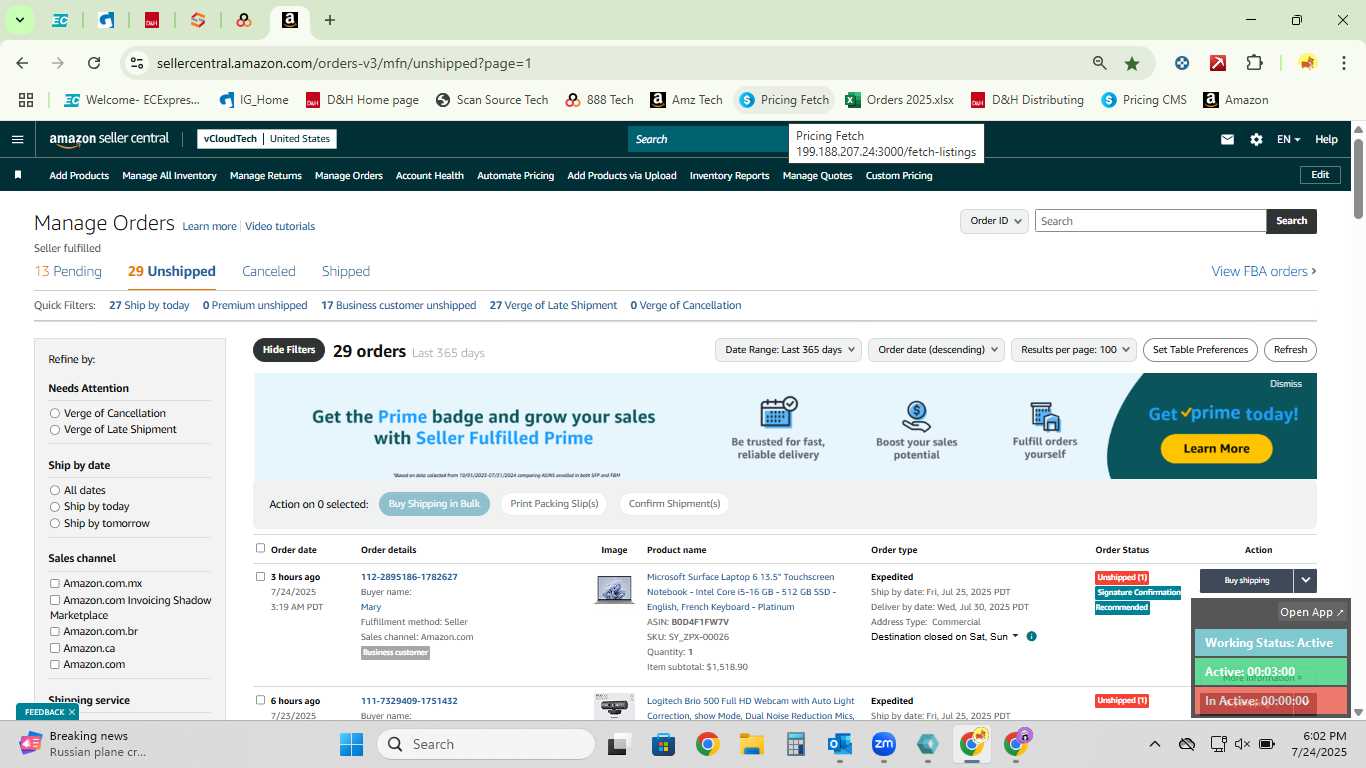Viewport: 1366px width, 768px height.
Task: Click the Refresh orders button
Action: pos(1290,350)
